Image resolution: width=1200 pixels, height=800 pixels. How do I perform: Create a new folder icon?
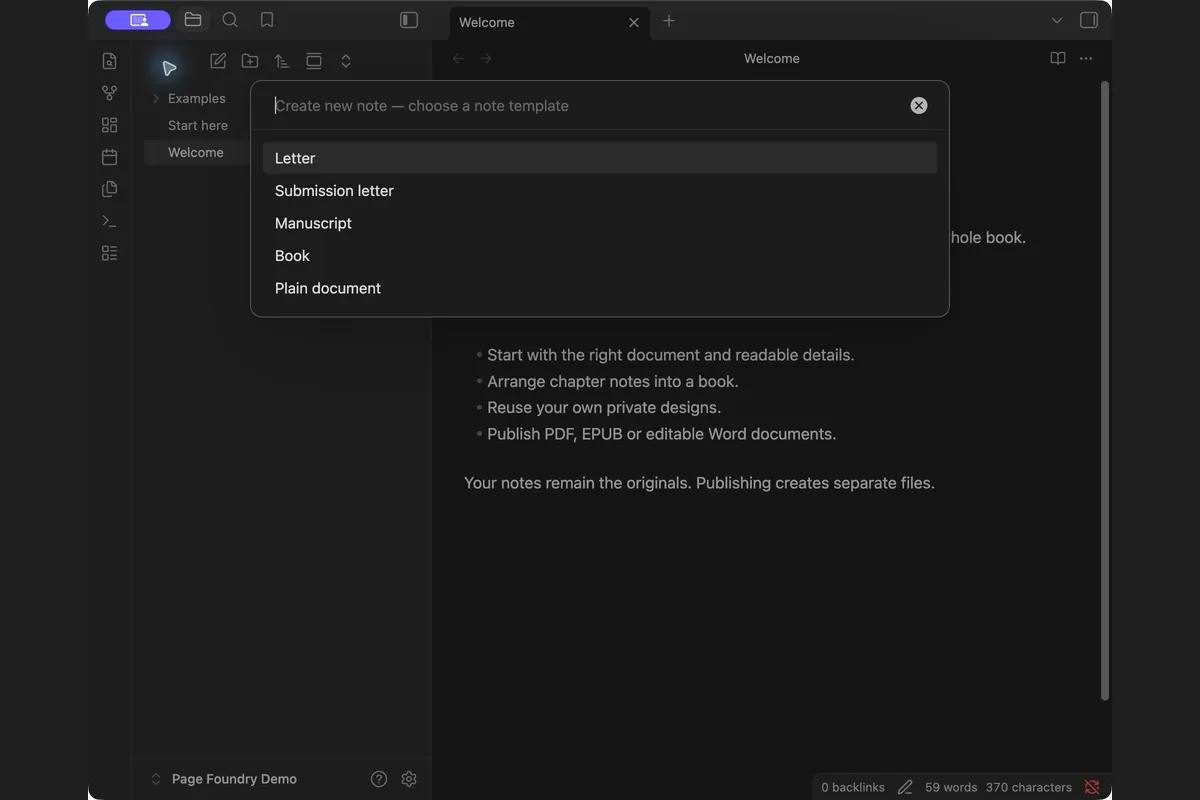coord(250,61)
